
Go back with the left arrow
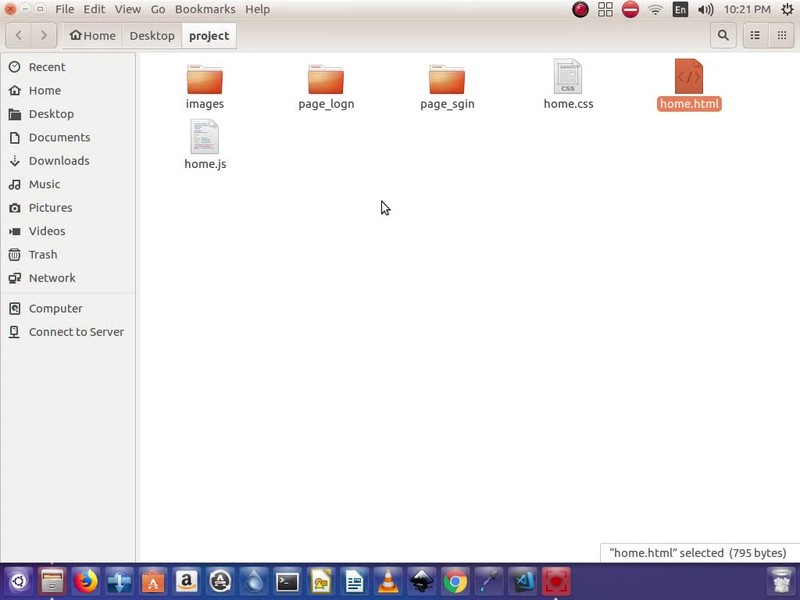[x=19, y=35]
